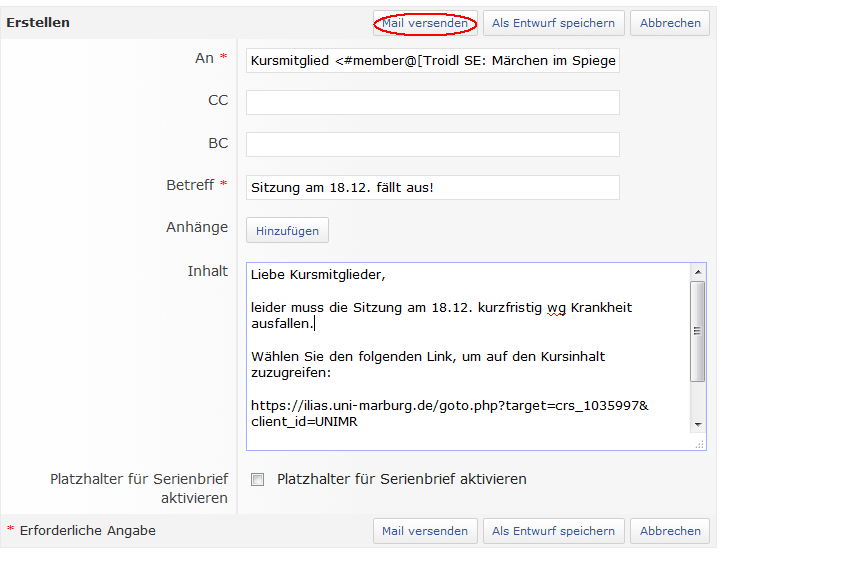This screenshot has width=865, height=563.
Task: Cancel using the footer Abbrechen button
Action: pos(669,531)
